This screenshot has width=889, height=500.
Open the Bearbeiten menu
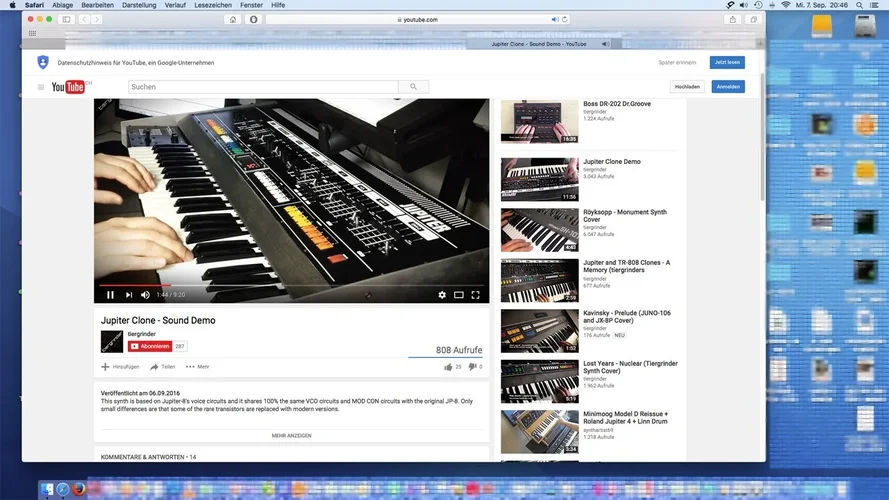pos(98,5)
